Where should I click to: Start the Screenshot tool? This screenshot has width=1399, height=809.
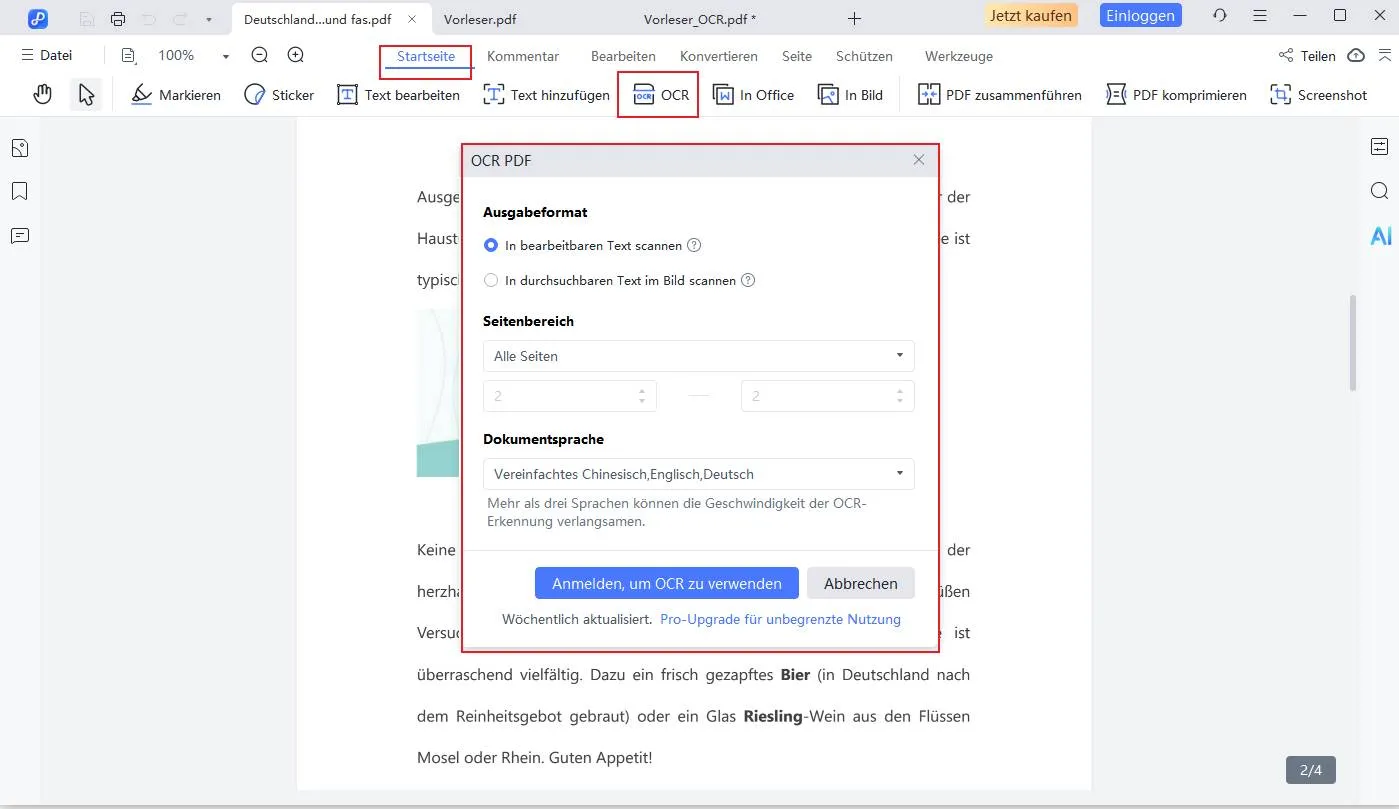[x=1318, y=95]
